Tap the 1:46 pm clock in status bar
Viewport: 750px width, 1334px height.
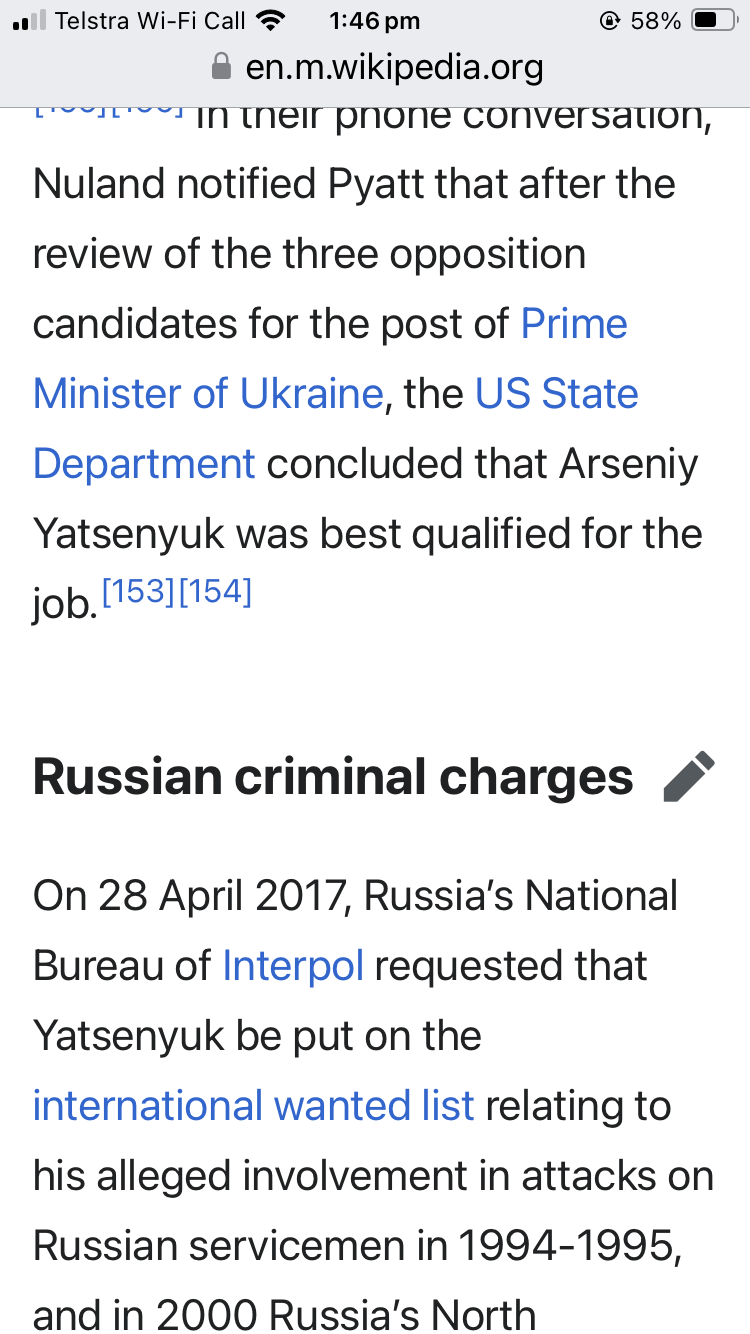coord(374,20)
